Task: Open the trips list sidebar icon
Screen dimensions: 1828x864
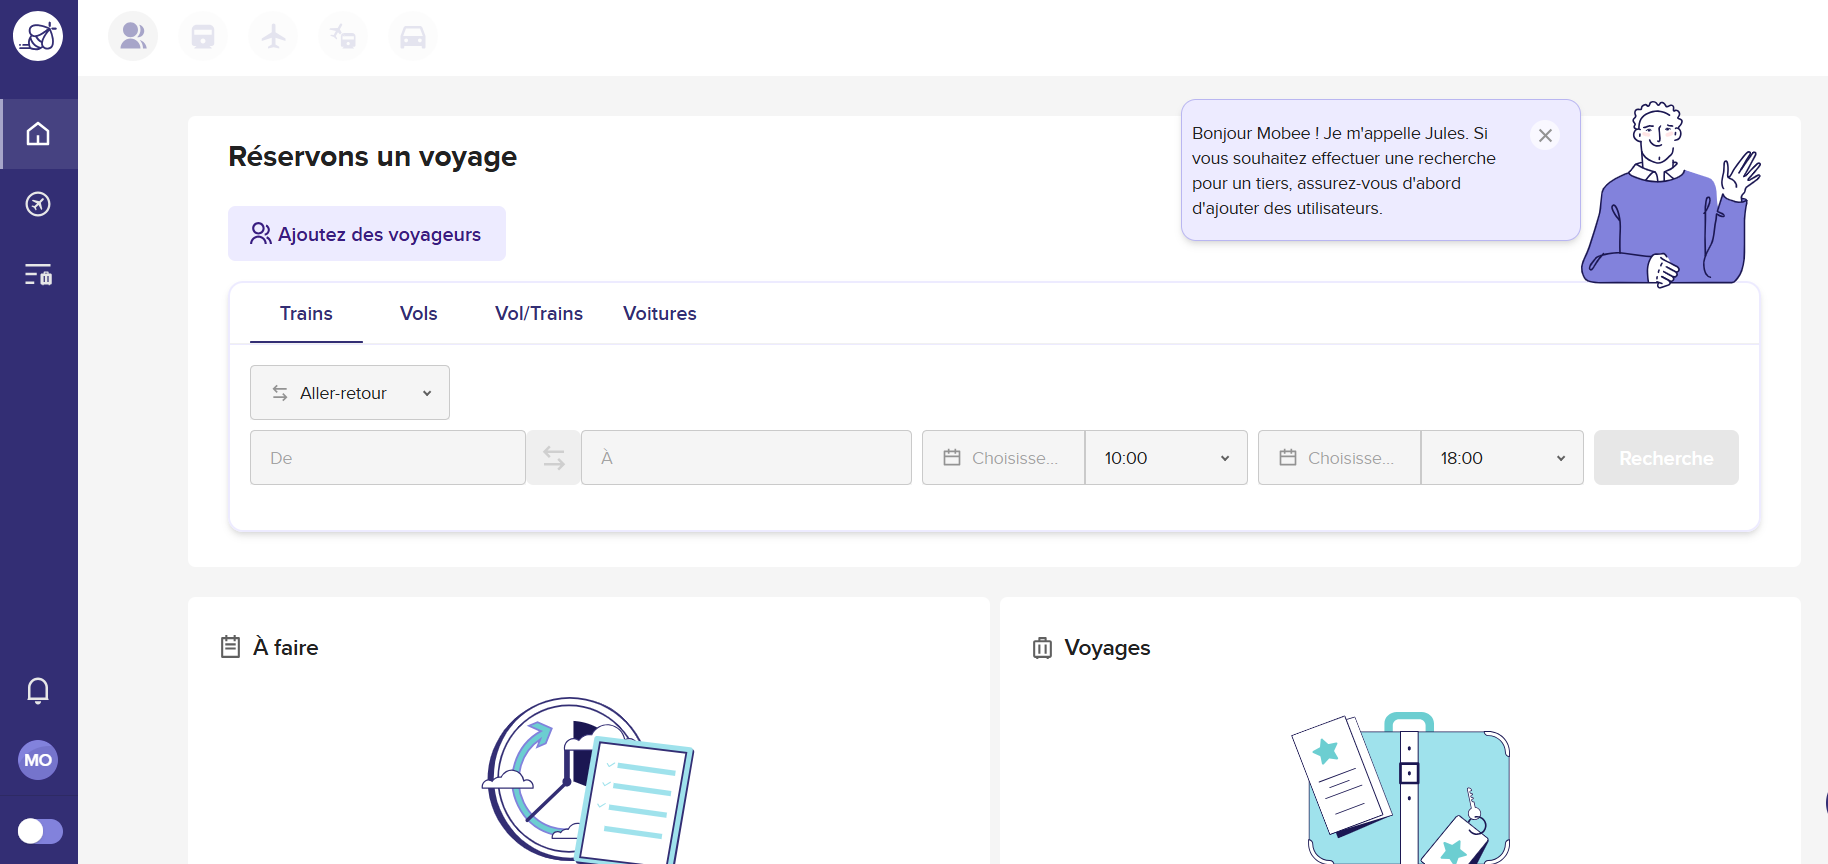Action: [x=38, y=274]
